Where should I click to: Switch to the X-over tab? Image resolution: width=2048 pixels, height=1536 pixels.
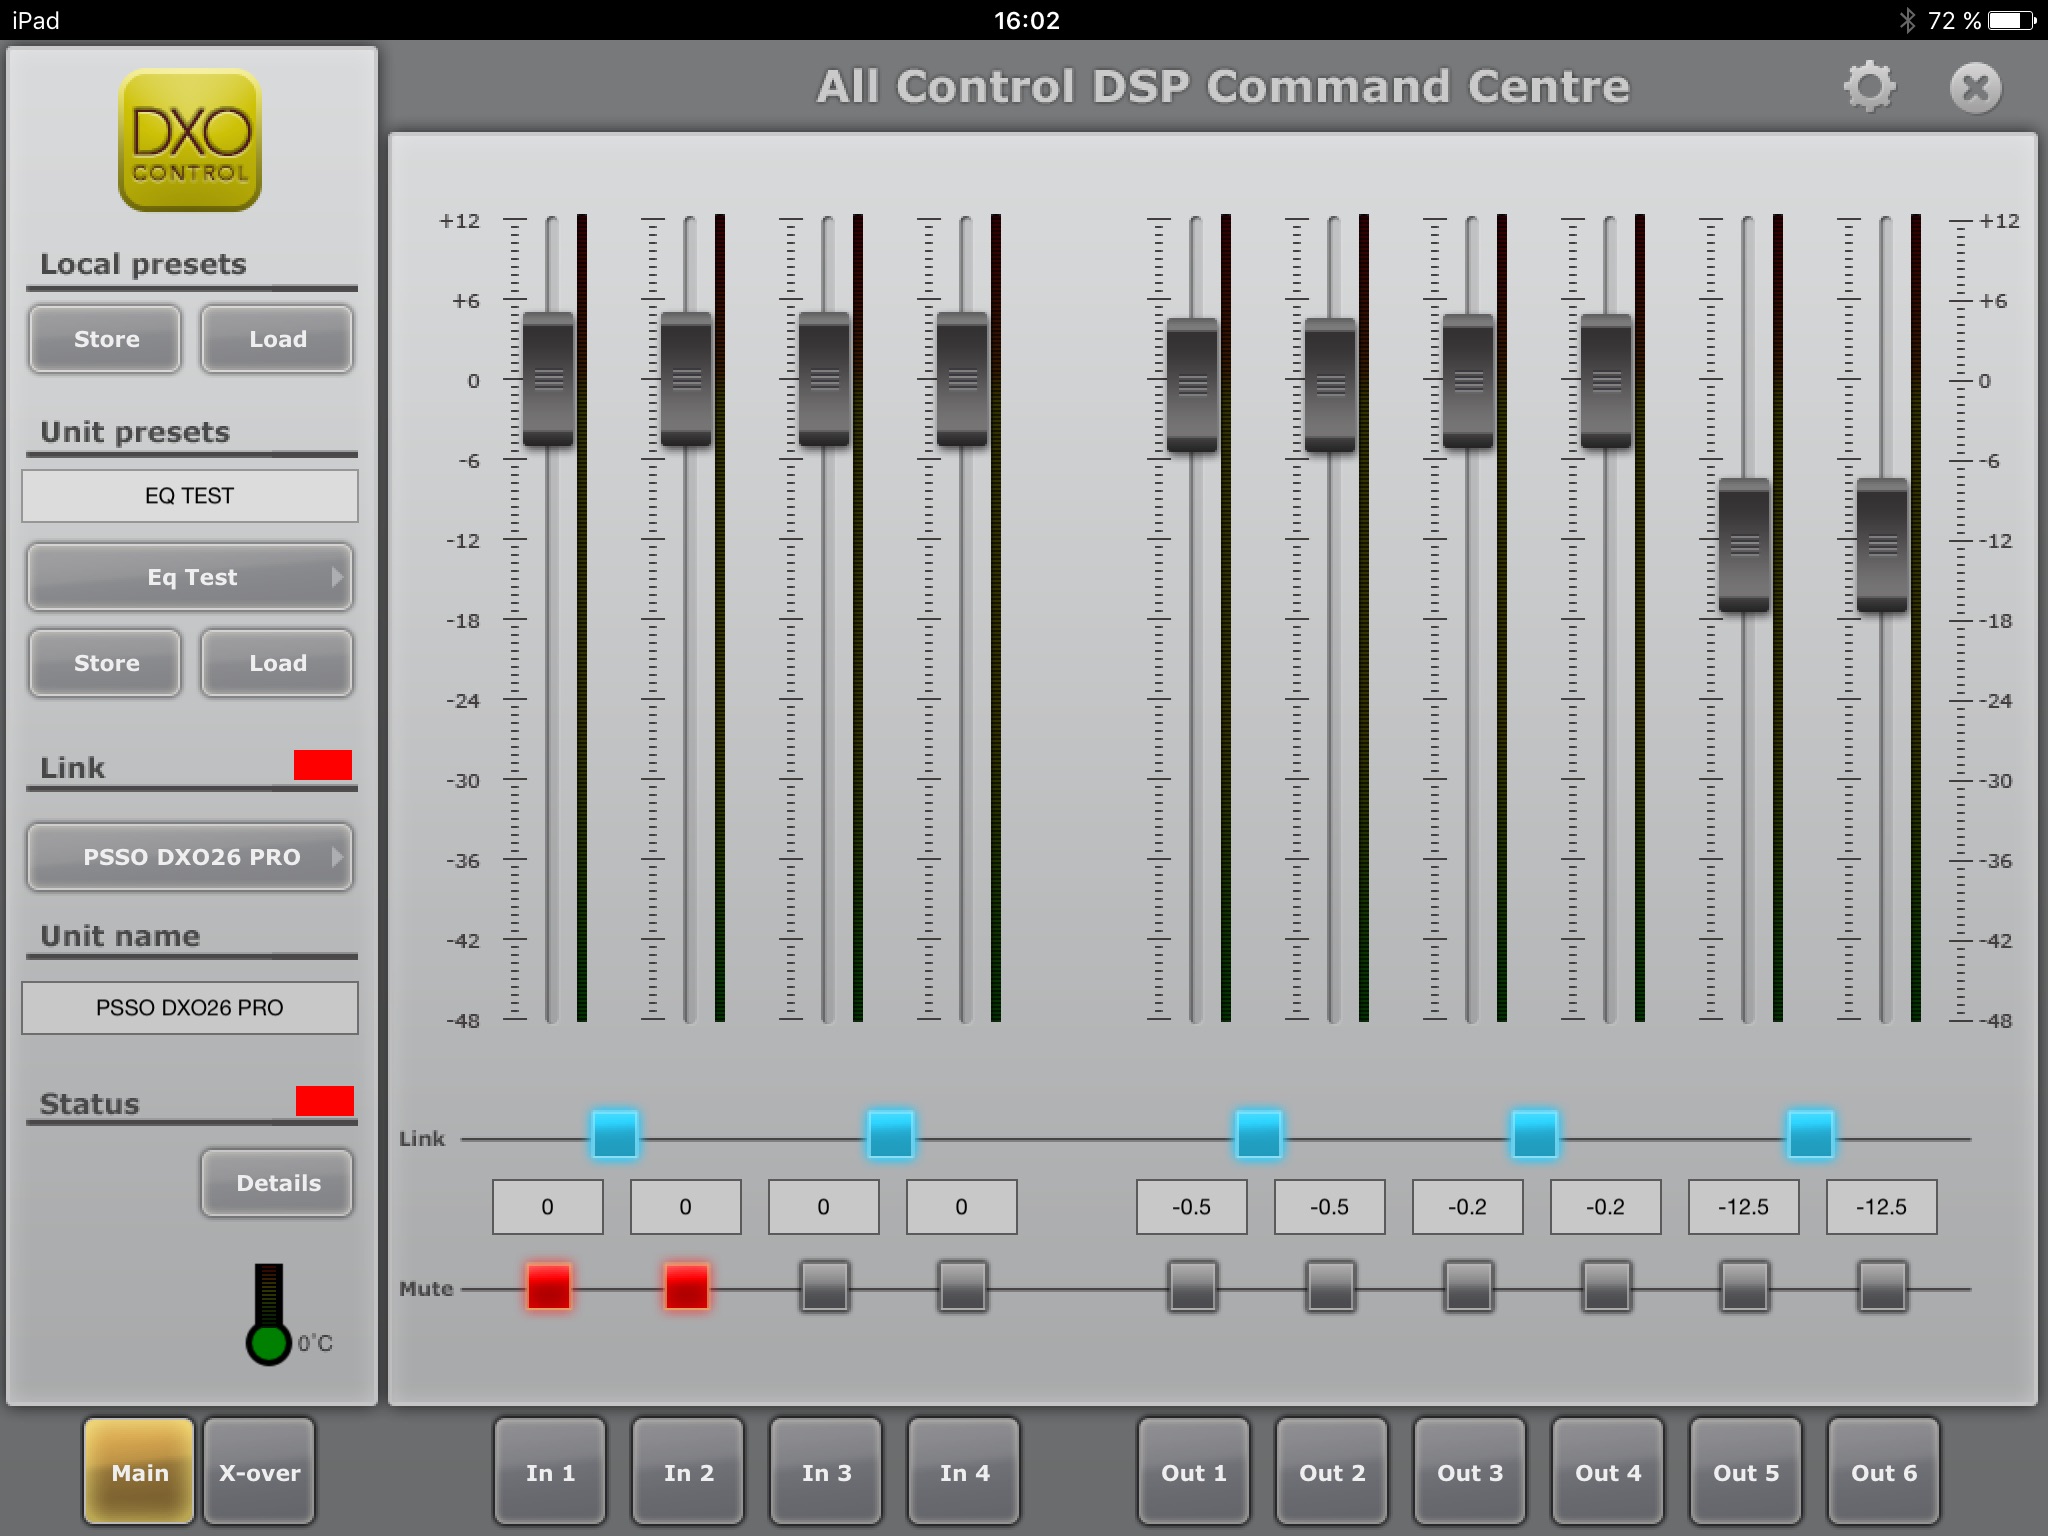(259, 1472)
